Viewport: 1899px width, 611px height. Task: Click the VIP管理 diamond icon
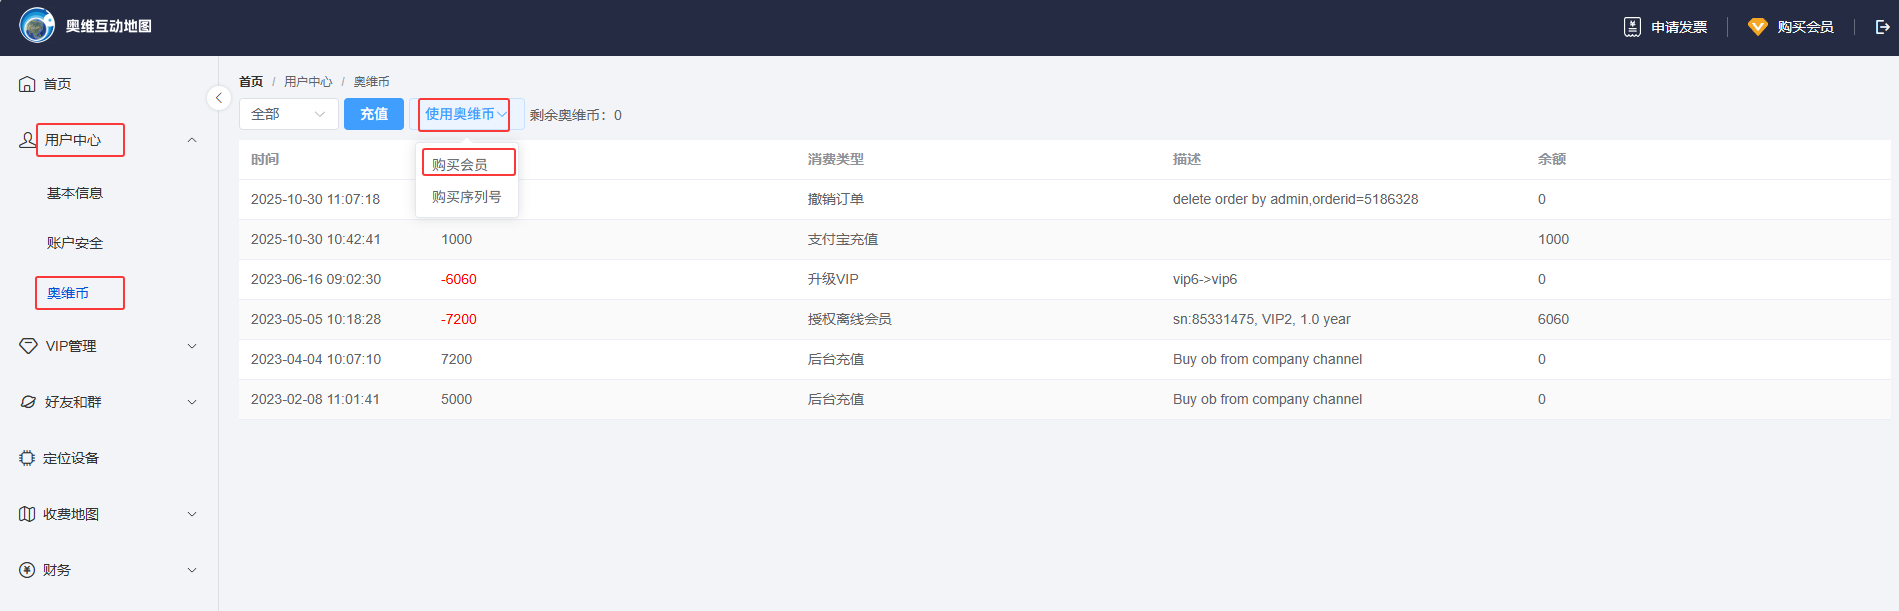point(28,346)
